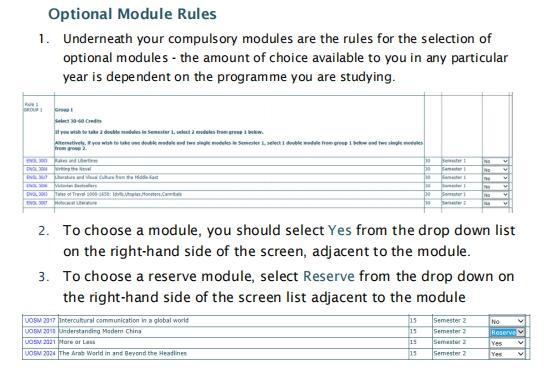Open the dropdown for Rakes and Libertines
The height and width of the screenshot is (368, 545).
(x=496, y=161)
